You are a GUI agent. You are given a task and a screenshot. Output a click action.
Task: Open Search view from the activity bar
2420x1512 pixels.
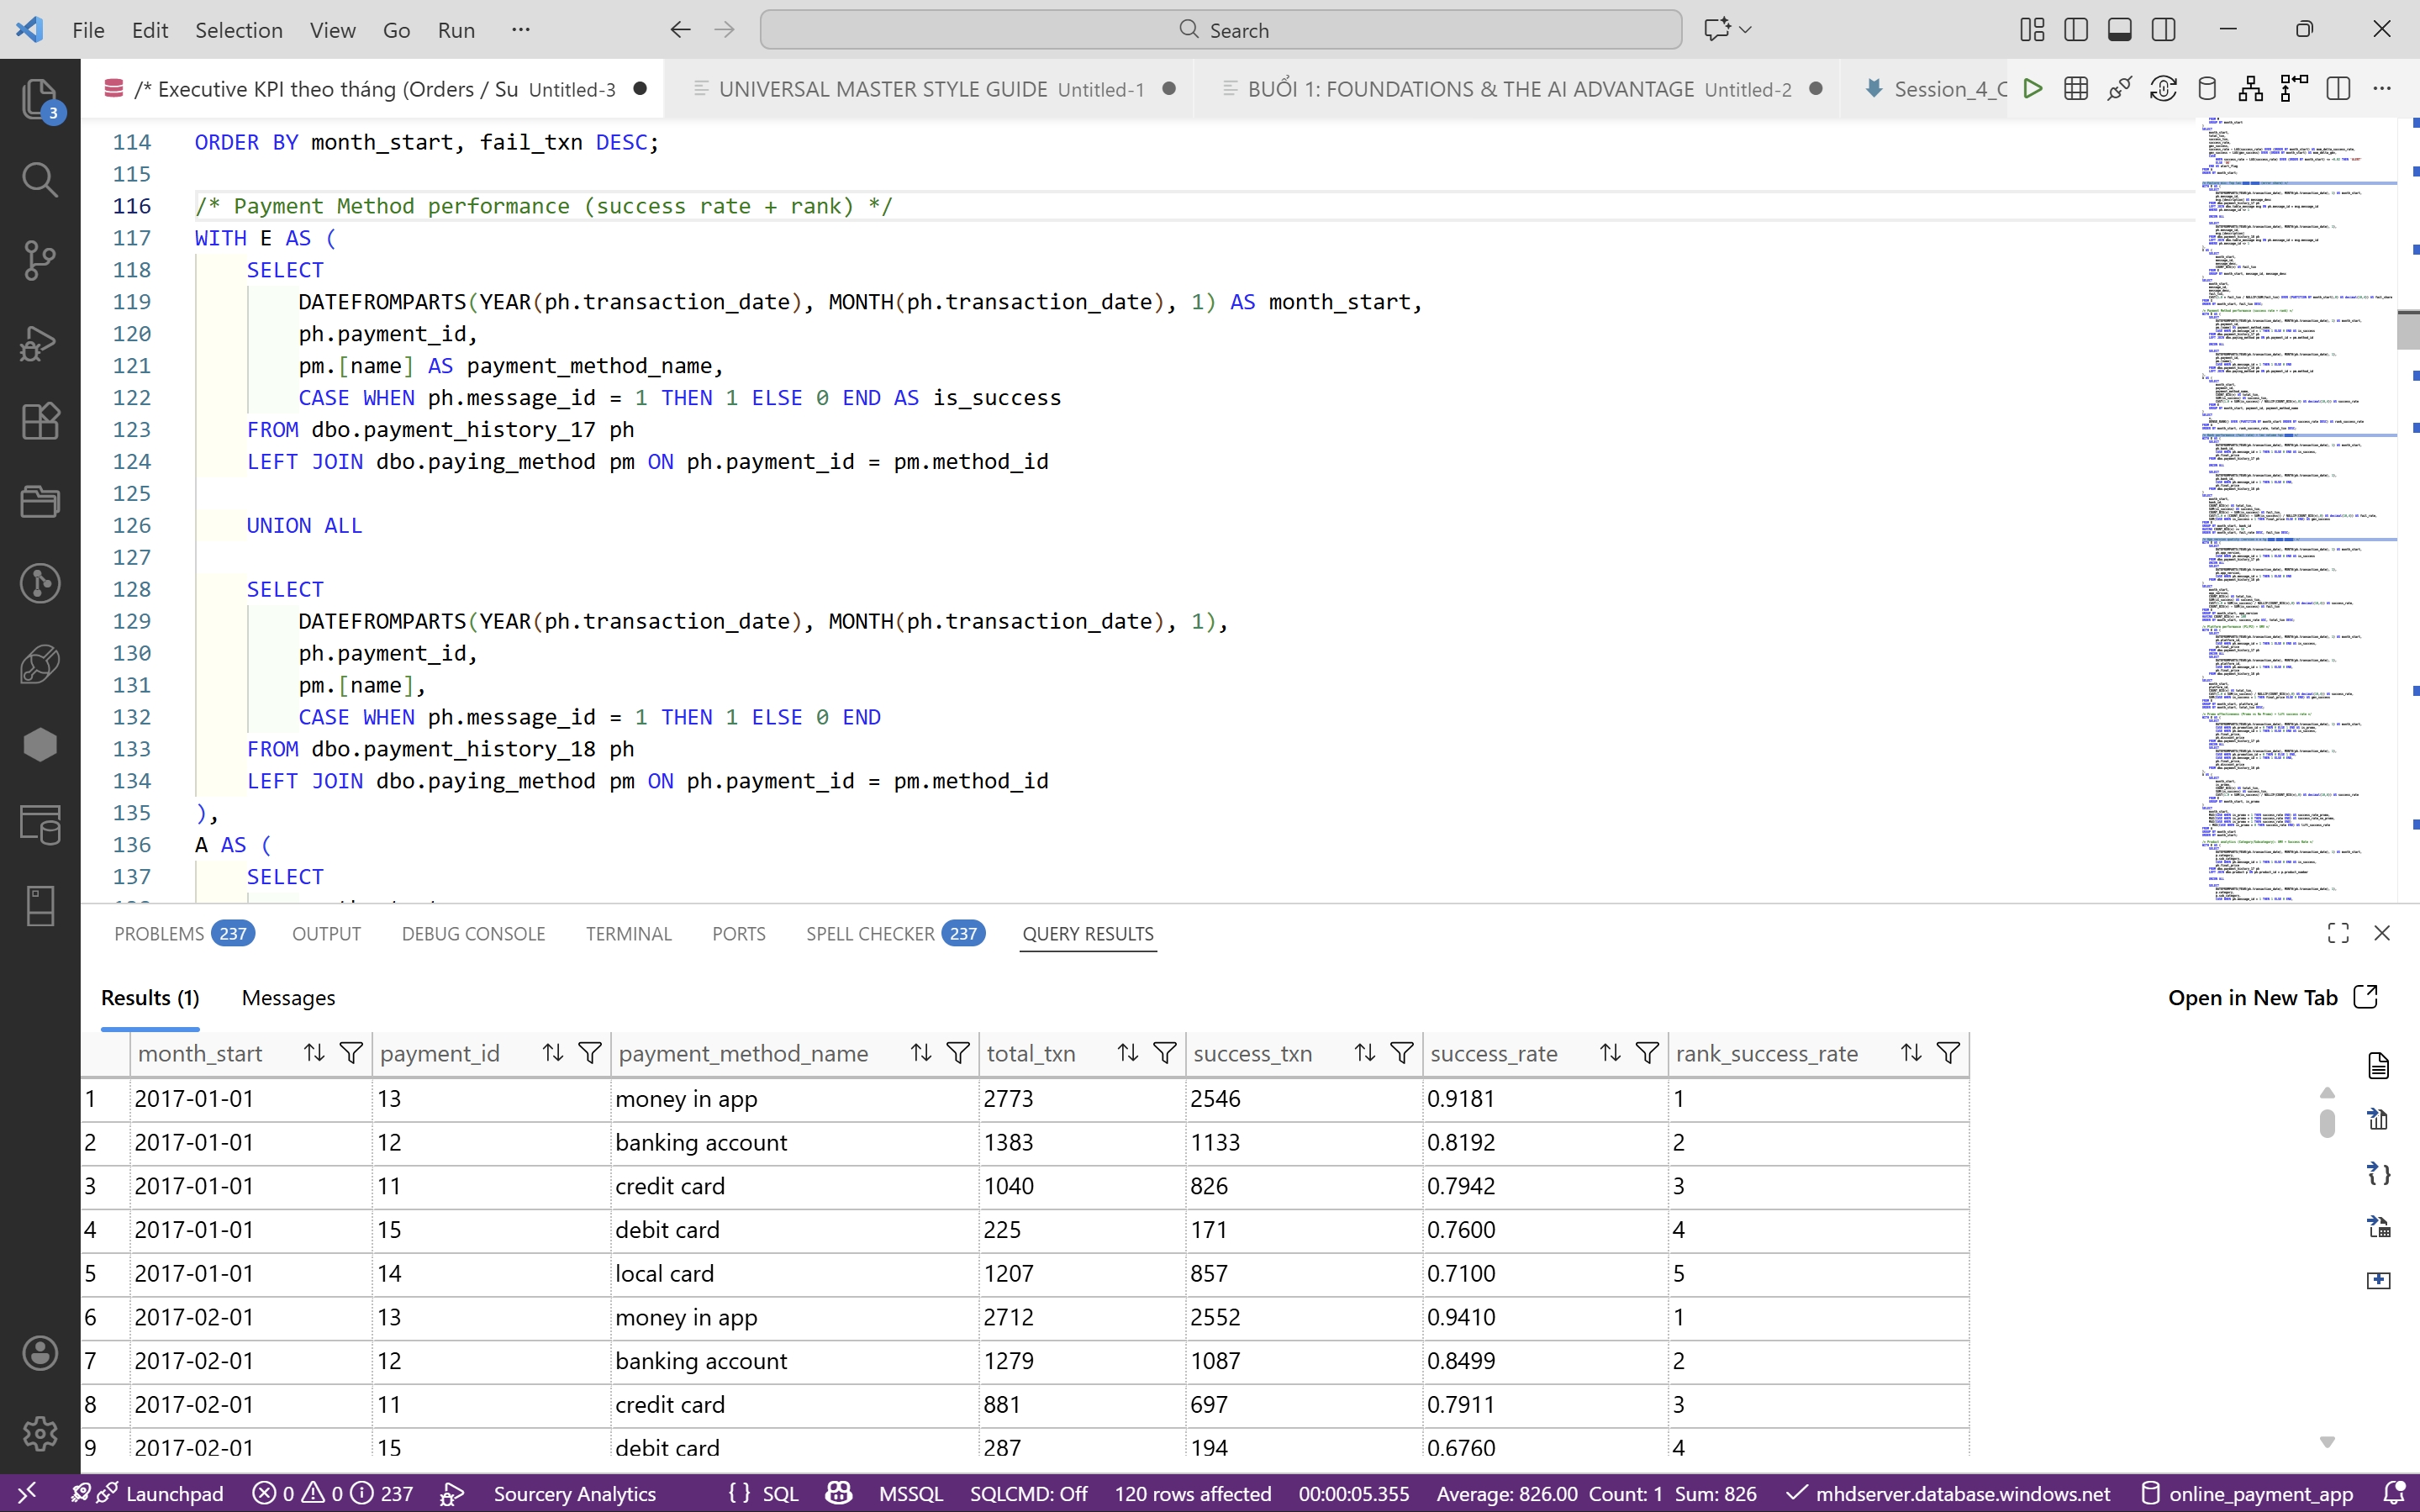(40, 180)
